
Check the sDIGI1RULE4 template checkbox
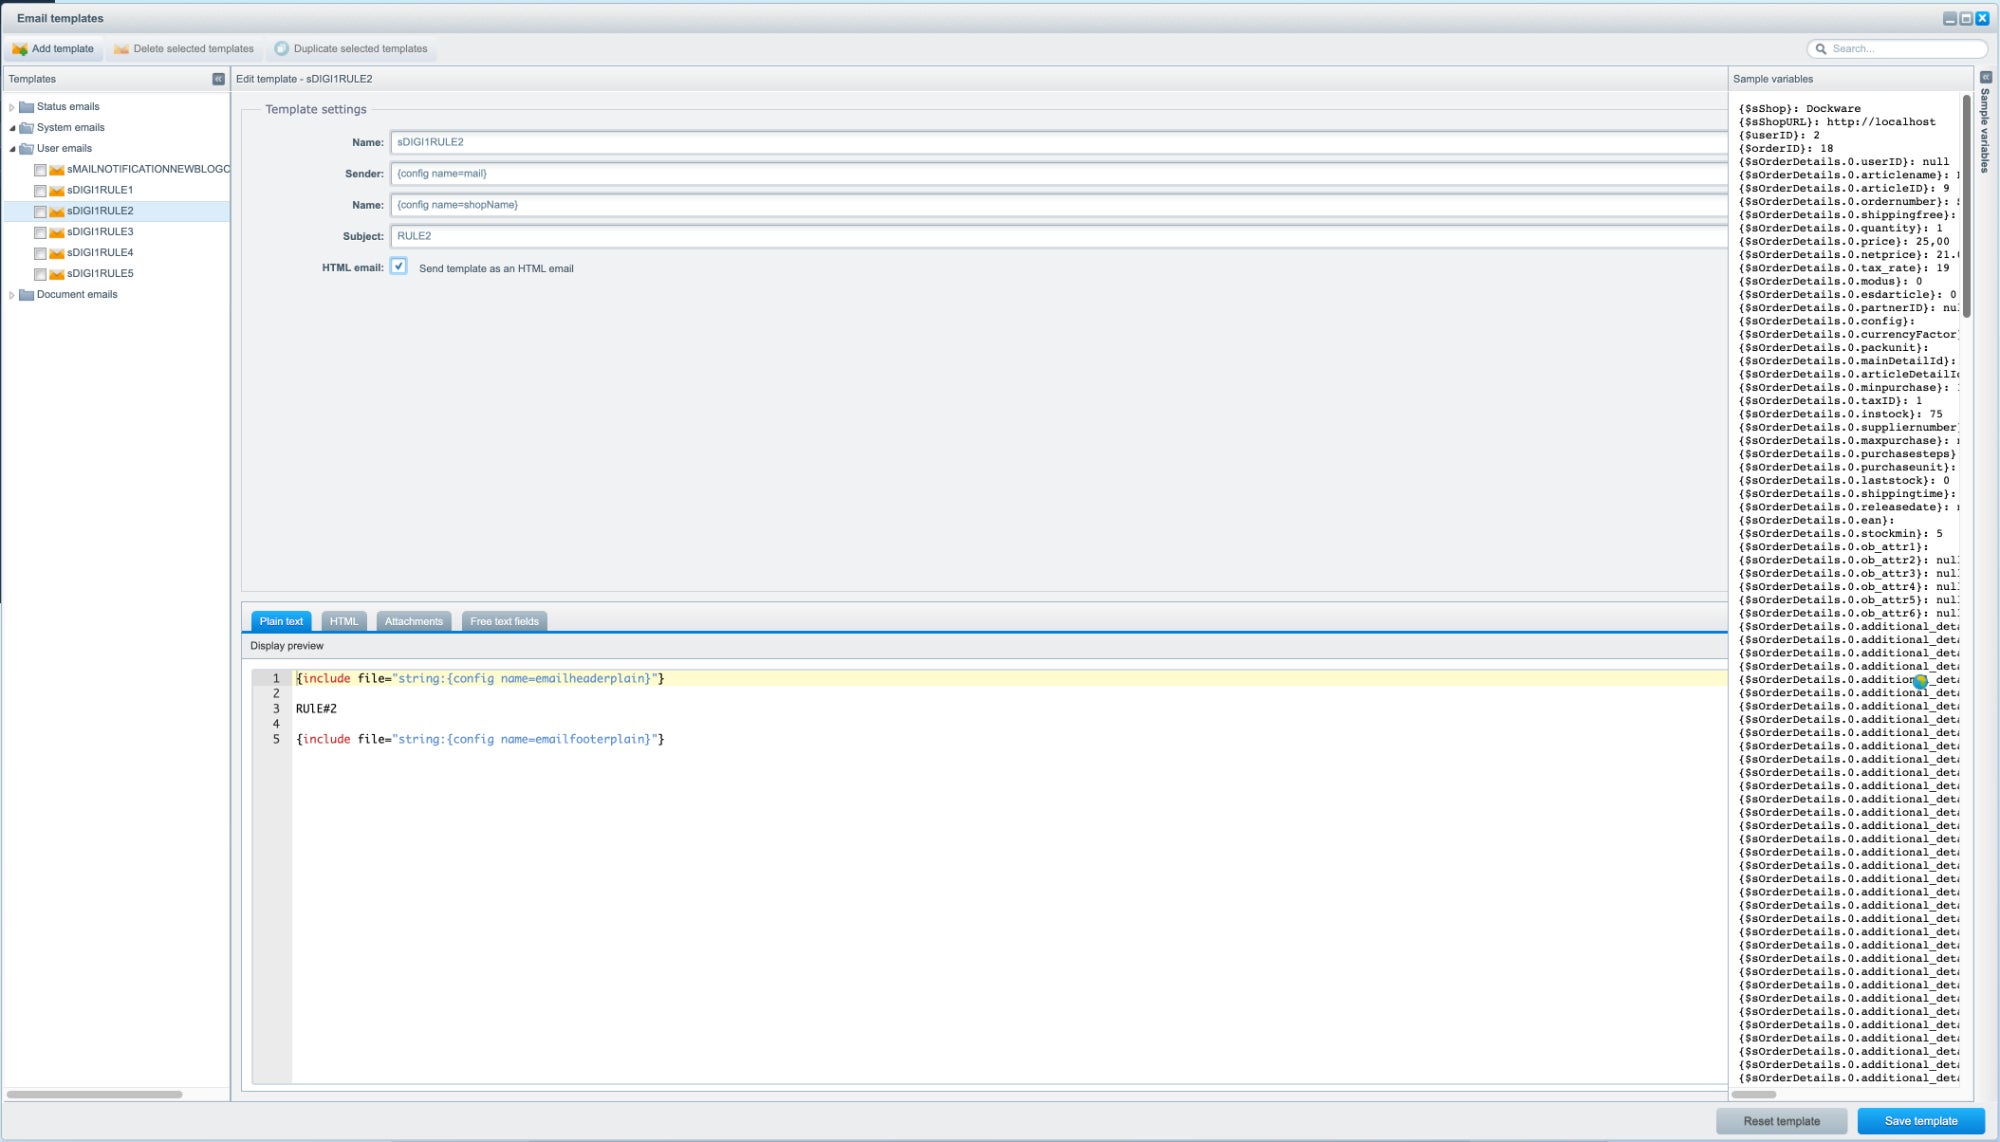point(40,254)
